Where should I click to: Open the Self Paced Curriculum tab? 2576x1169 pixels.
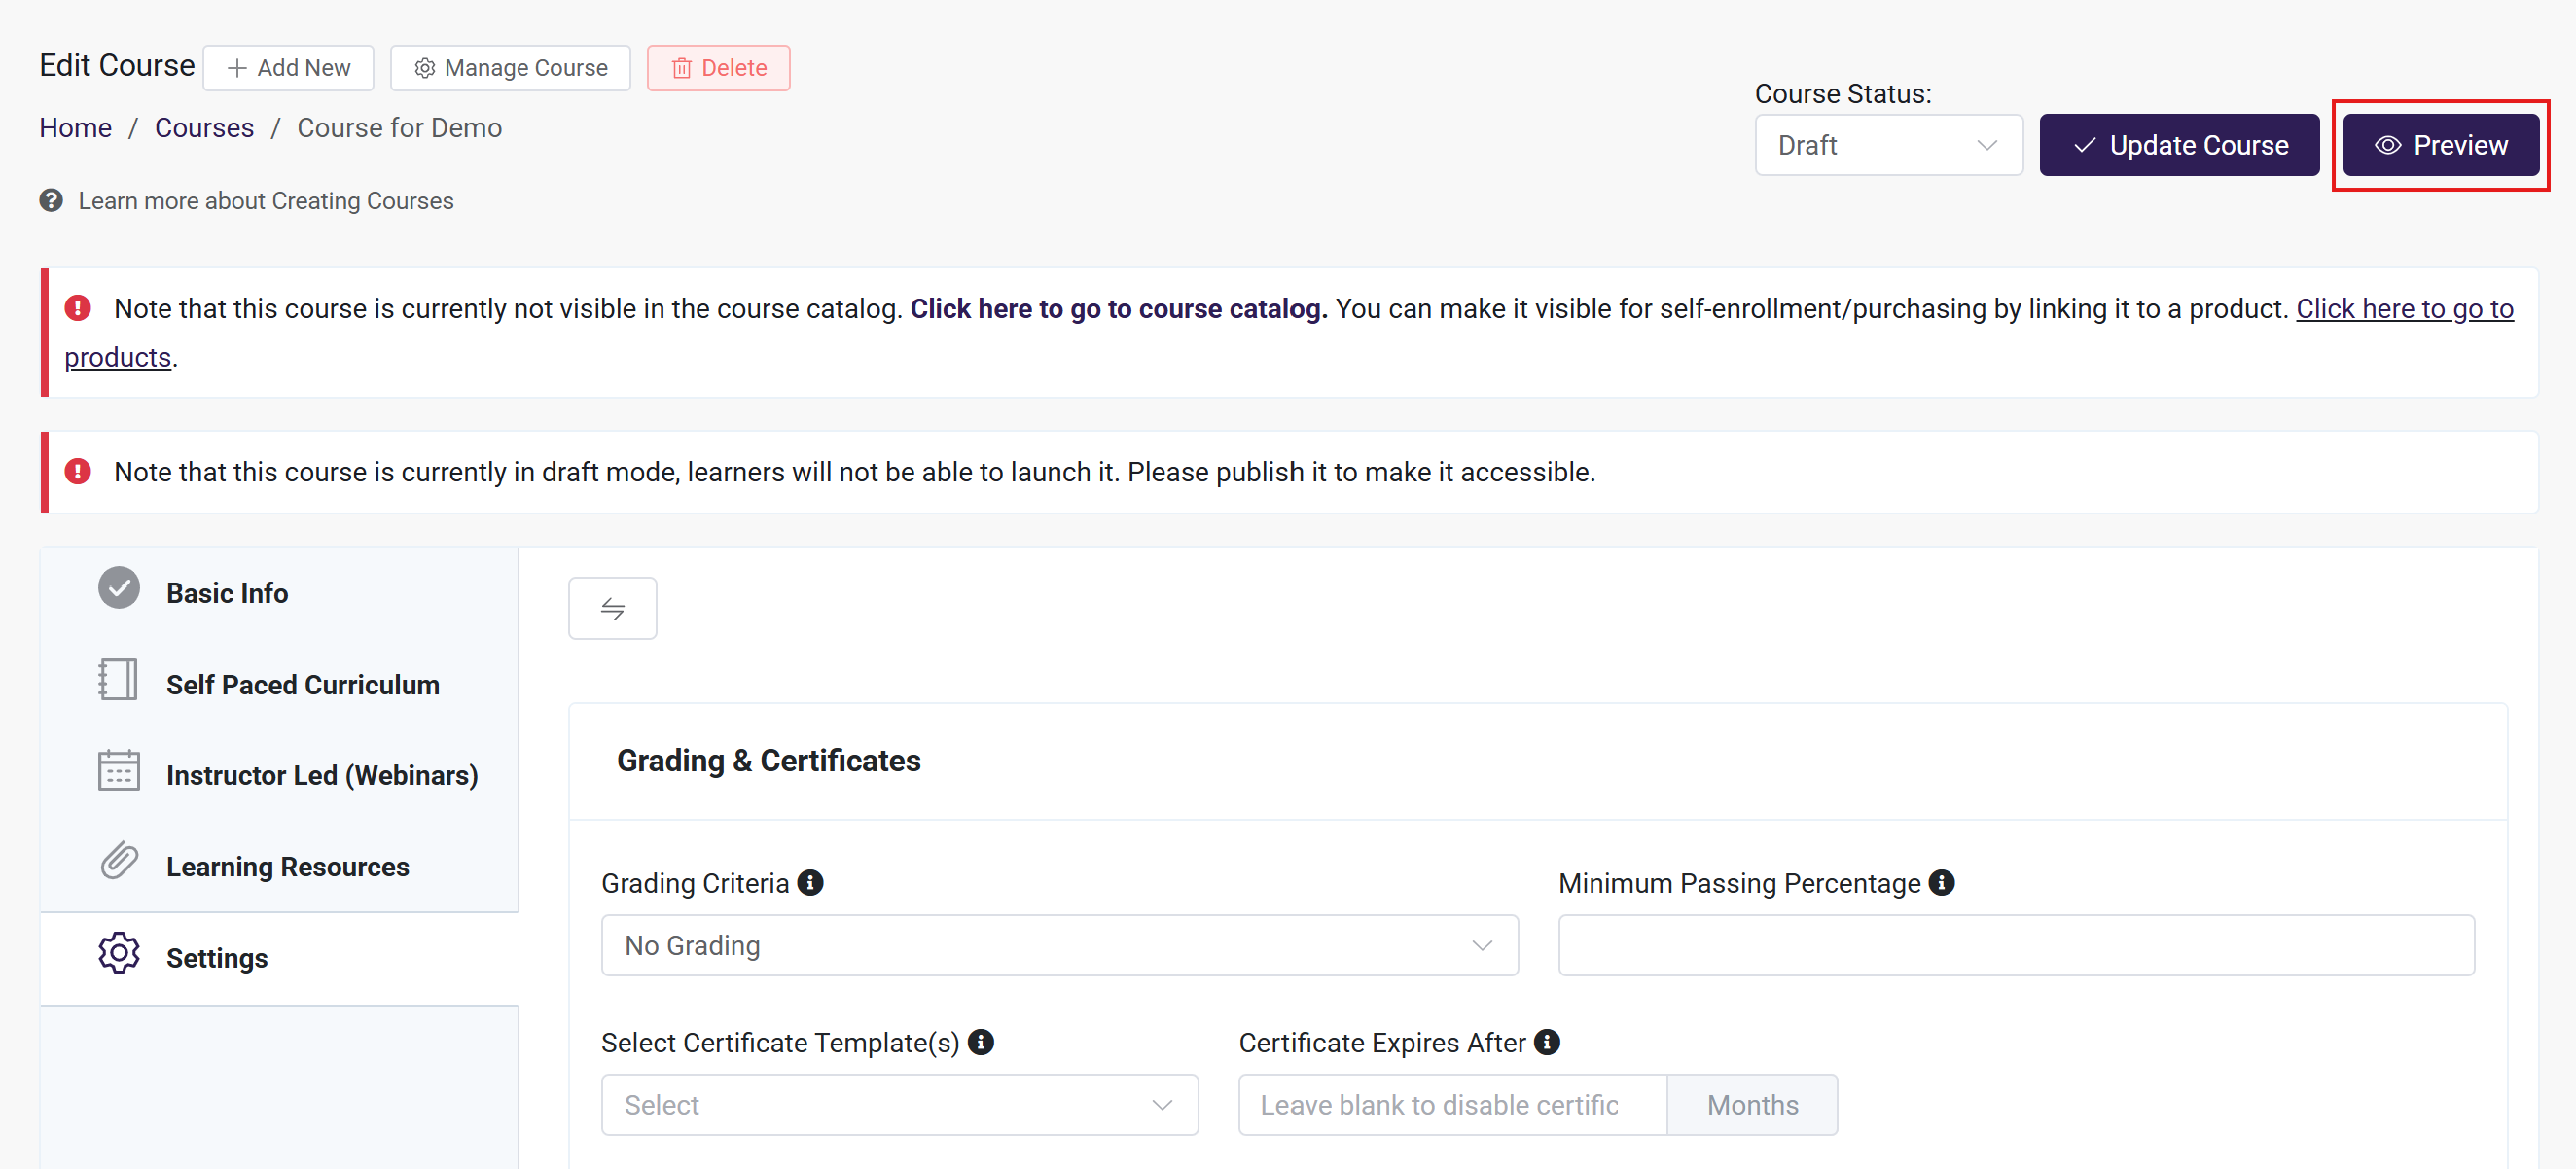pos(302,684)
